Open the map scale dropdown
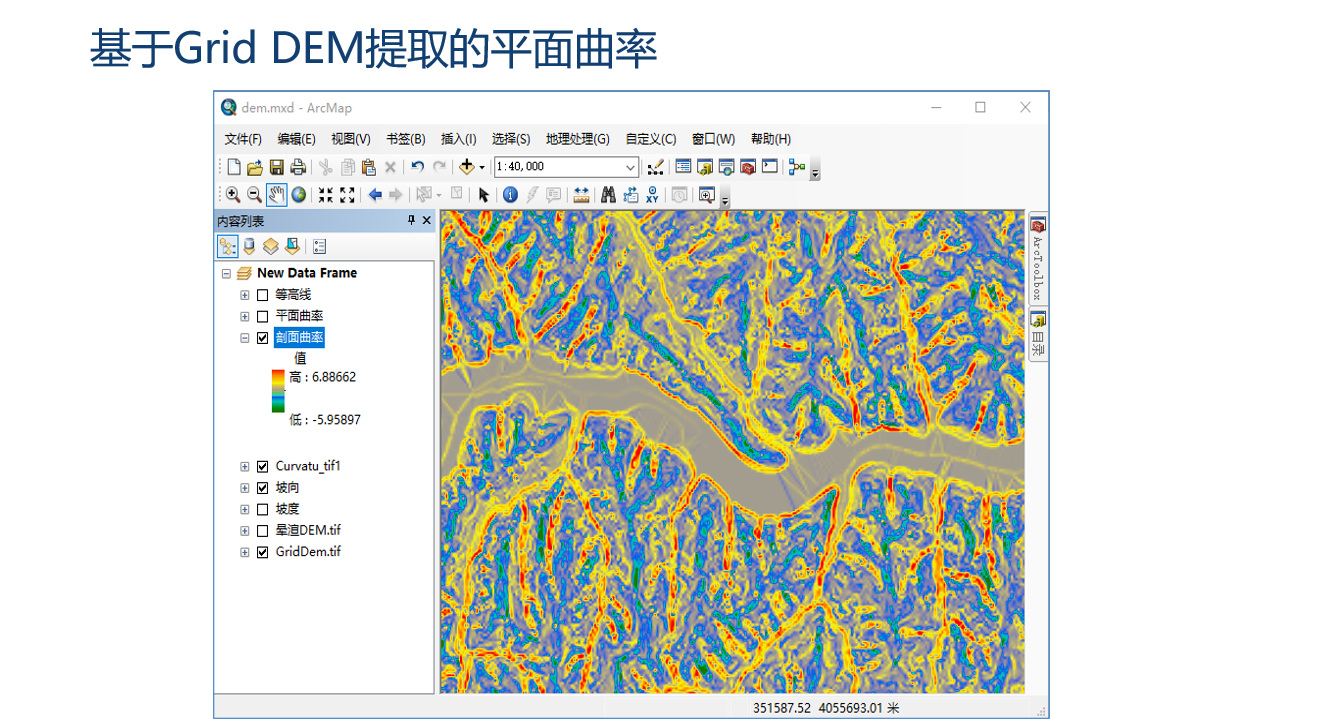This screenshot has height=719, width=1317. click(630, 168)
